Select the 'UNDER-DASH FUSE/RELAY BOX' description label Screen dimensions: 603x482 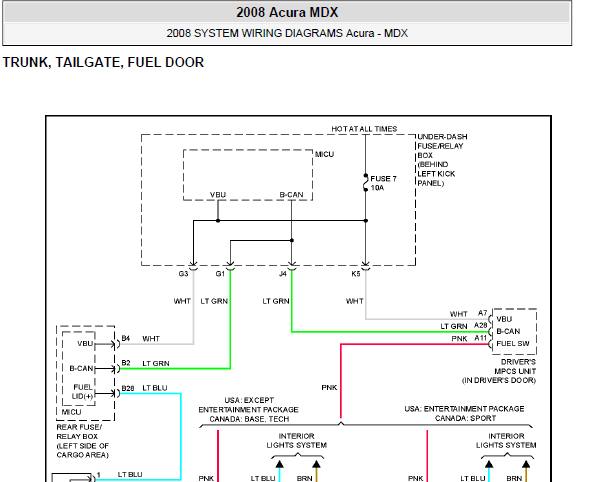pyautogui.click(x=442, y=160)
